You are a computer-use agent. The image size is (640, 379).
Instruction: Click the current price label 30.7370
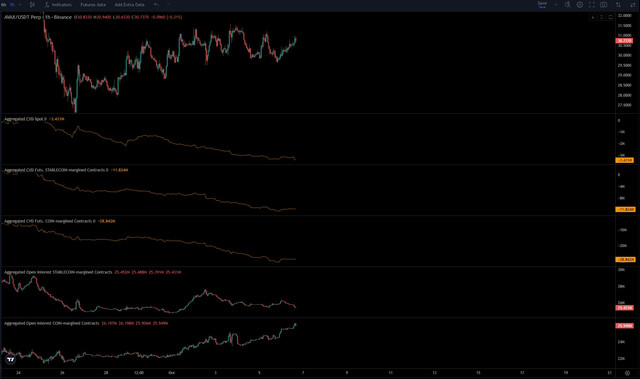coord(624,41)
